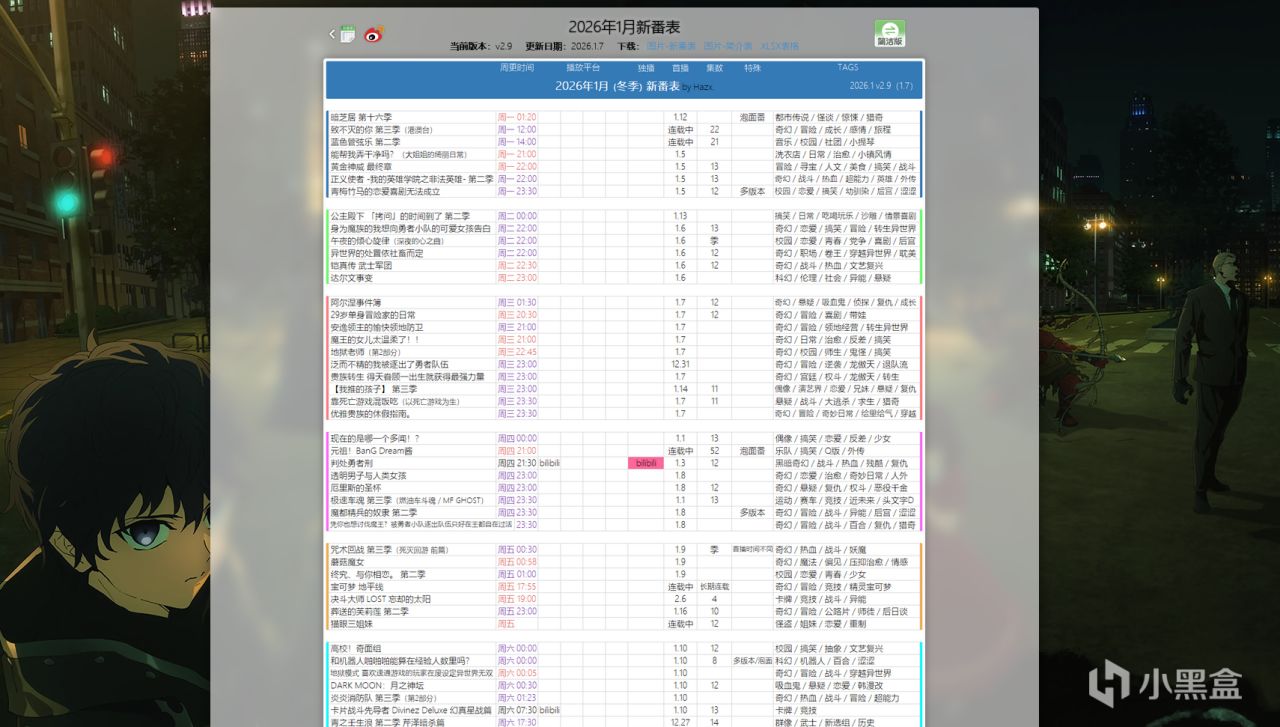Click the pink bilibili badge for 判处勇者刑
The image size is (1280, 727).
[646, 463]
